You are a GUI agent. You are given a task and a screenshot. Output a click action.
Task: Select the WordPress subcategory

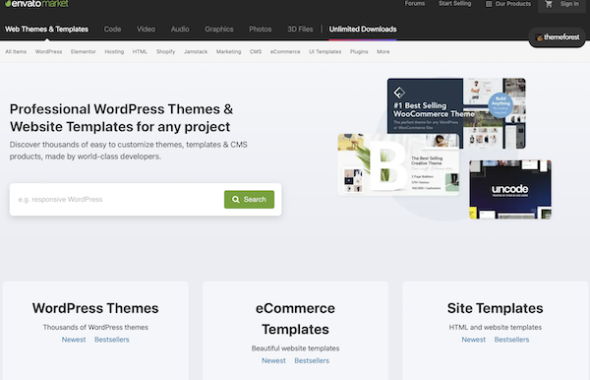(49, 52)
